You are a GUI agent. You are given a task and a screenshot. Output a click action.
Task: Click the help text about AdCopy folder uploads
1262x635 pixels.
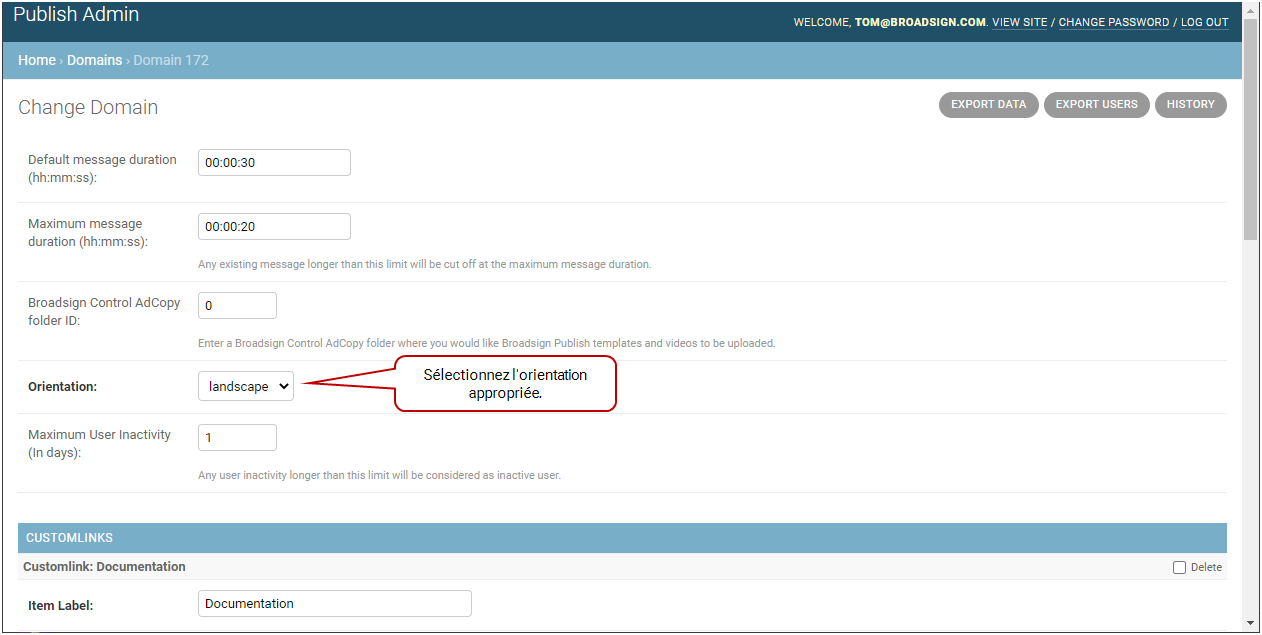pyautogui.click(x=486, y=343)
